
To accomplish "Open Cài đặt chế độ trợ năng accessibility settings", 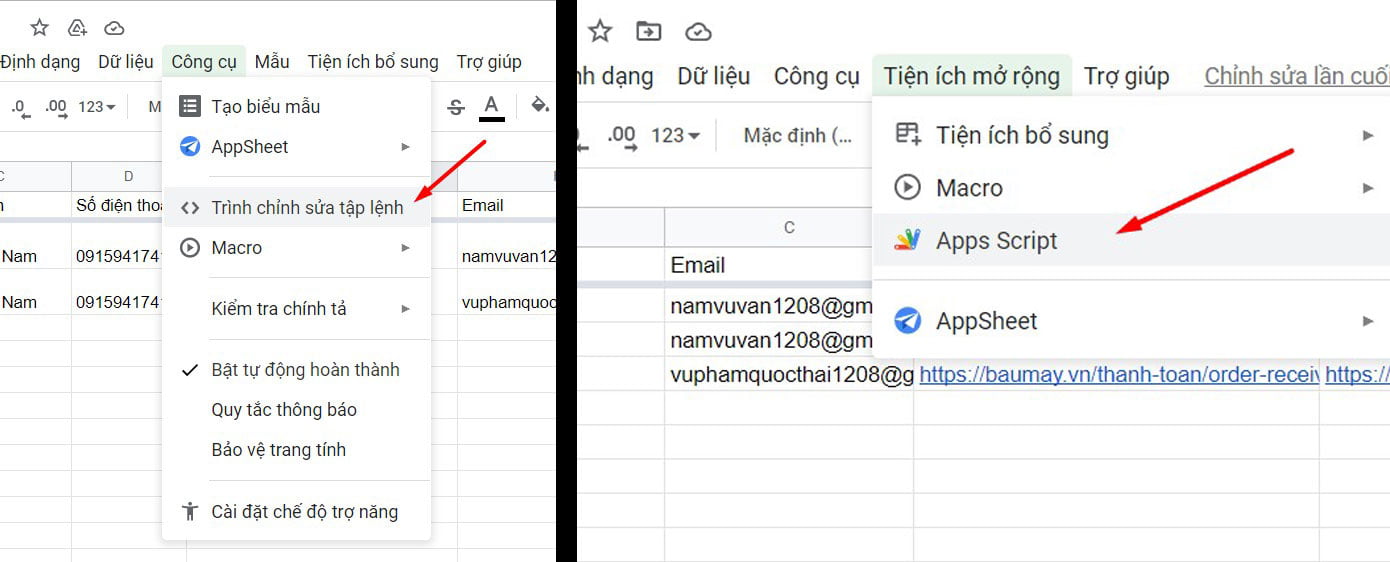I will [x=304, y=512].
